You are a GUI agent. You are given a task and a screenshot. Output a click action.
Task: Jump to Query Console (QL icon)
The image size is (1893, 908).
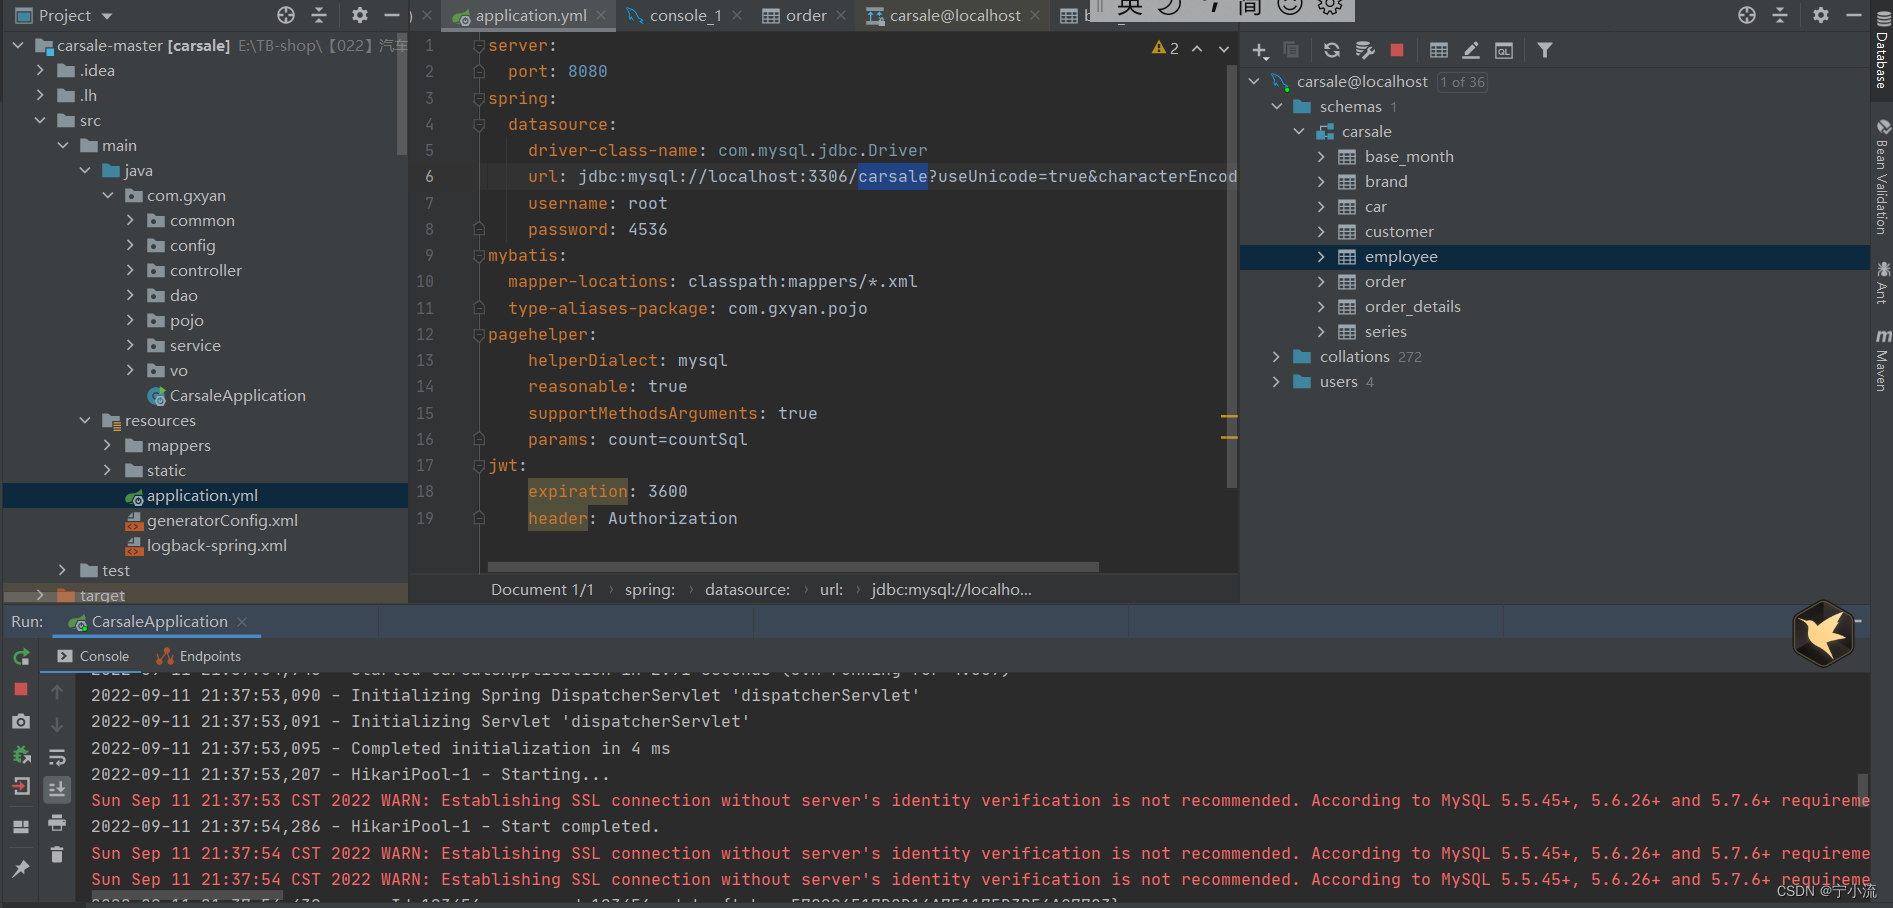point(1504,50)
